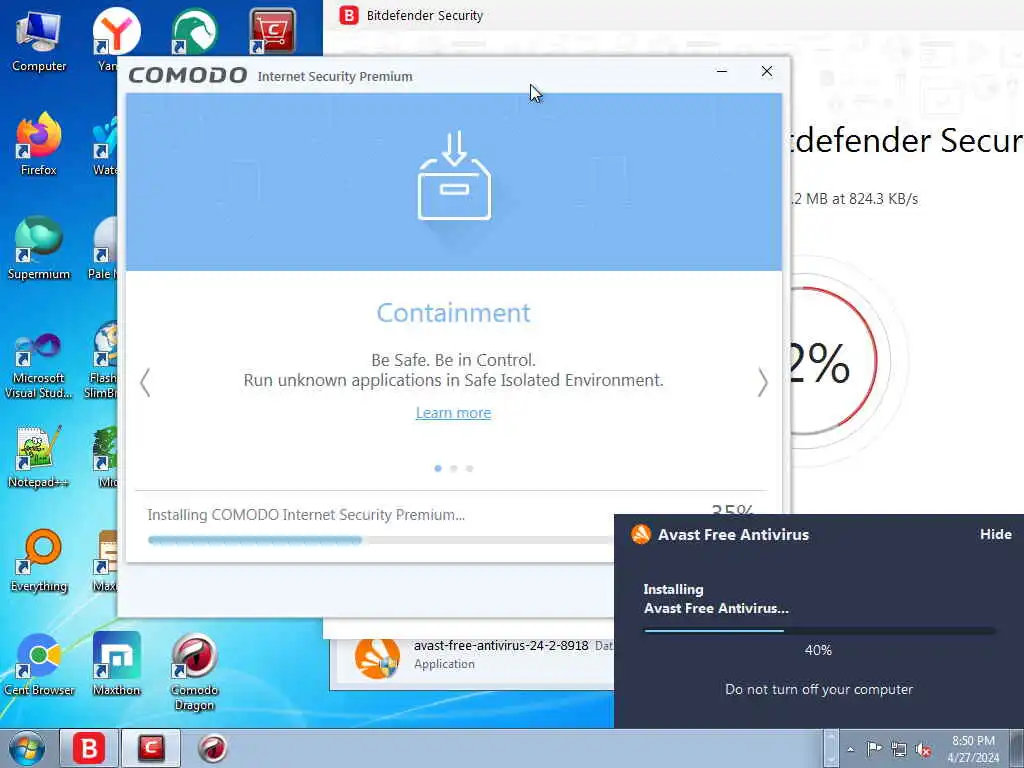Screen dimensions: 1024x768
Task: Click Comodo Dragon taskbar icon
Action: click(212, 748)
